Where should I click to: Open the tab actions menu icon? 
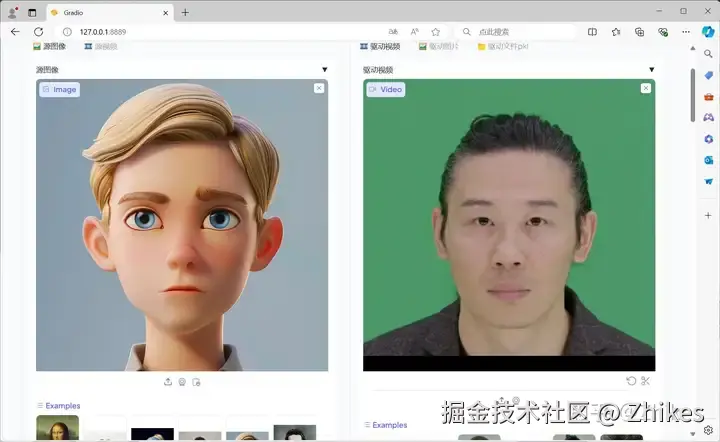pos(32,13)
